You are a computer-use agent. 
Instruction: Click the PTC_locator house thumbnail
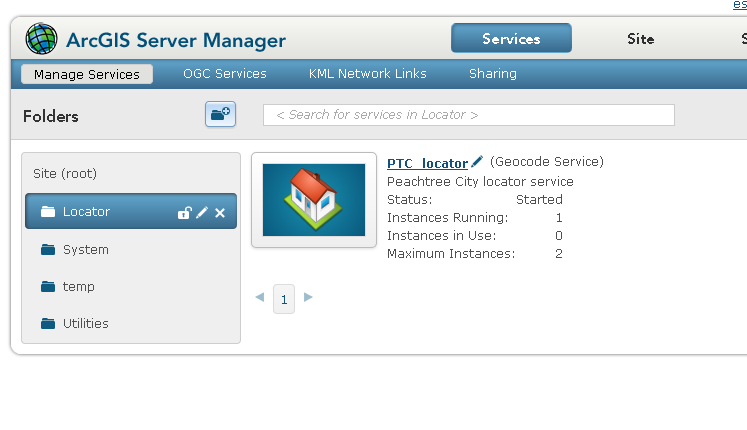(x=314, y=200)
